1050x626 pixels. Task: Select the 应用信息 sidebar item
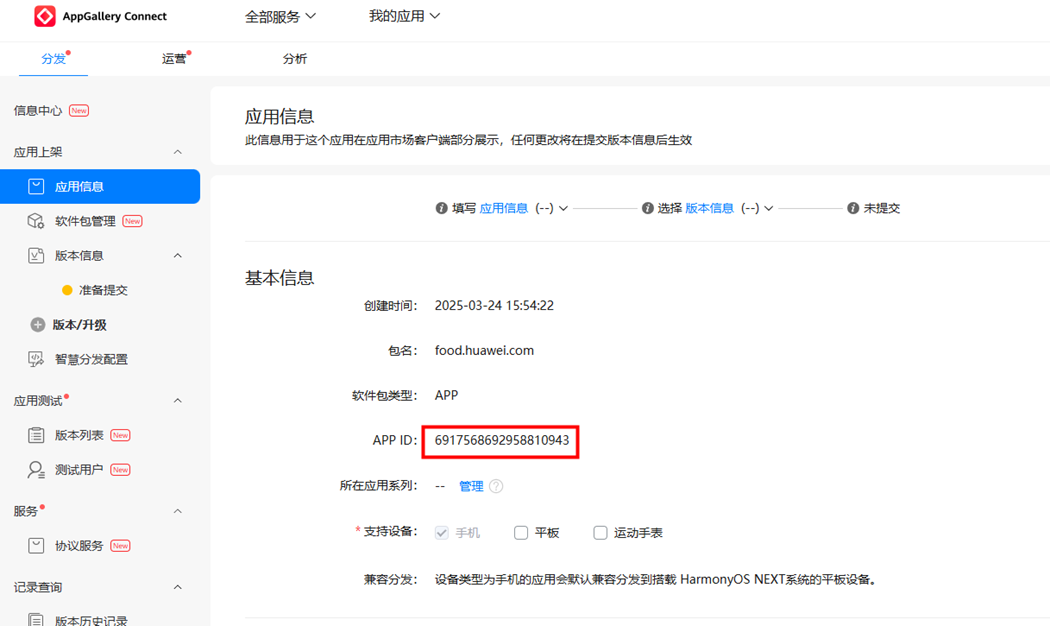(100, 186)
